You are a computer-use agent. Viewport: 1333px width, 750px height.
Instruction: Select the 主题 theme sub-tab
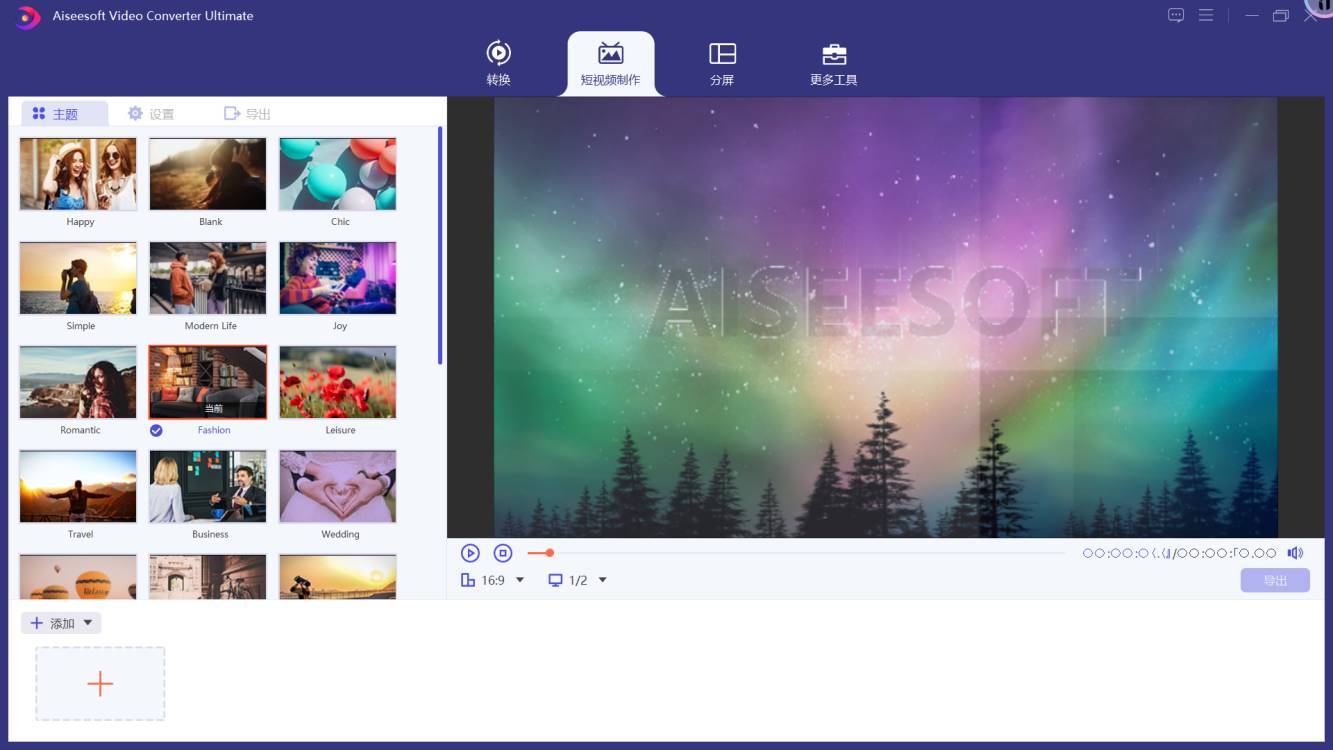pyautogui.click(x=65, y=114)
